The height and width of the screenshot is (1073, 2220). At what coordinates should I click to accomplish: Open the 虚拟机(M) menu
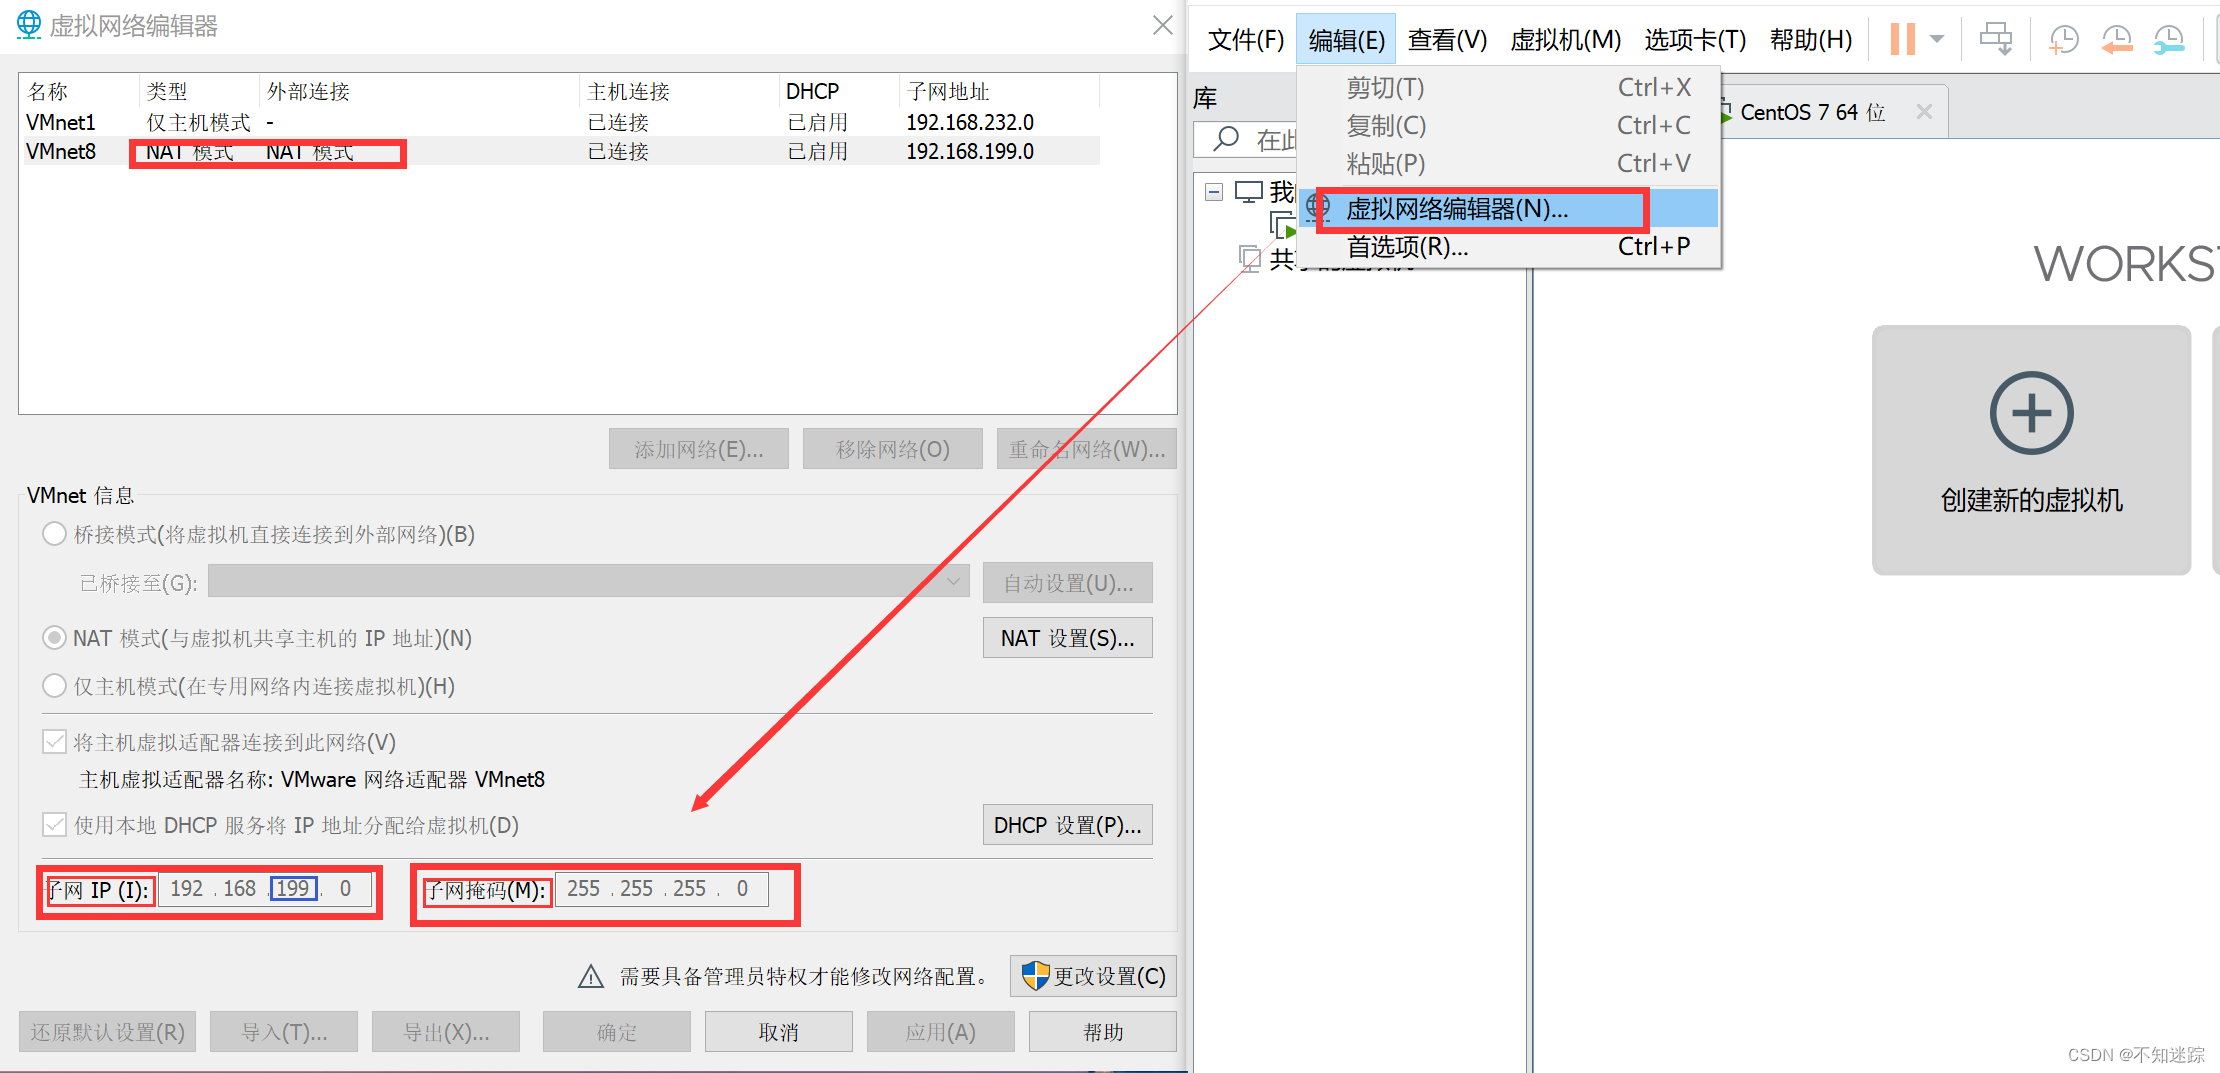[x=1565, y=40]
